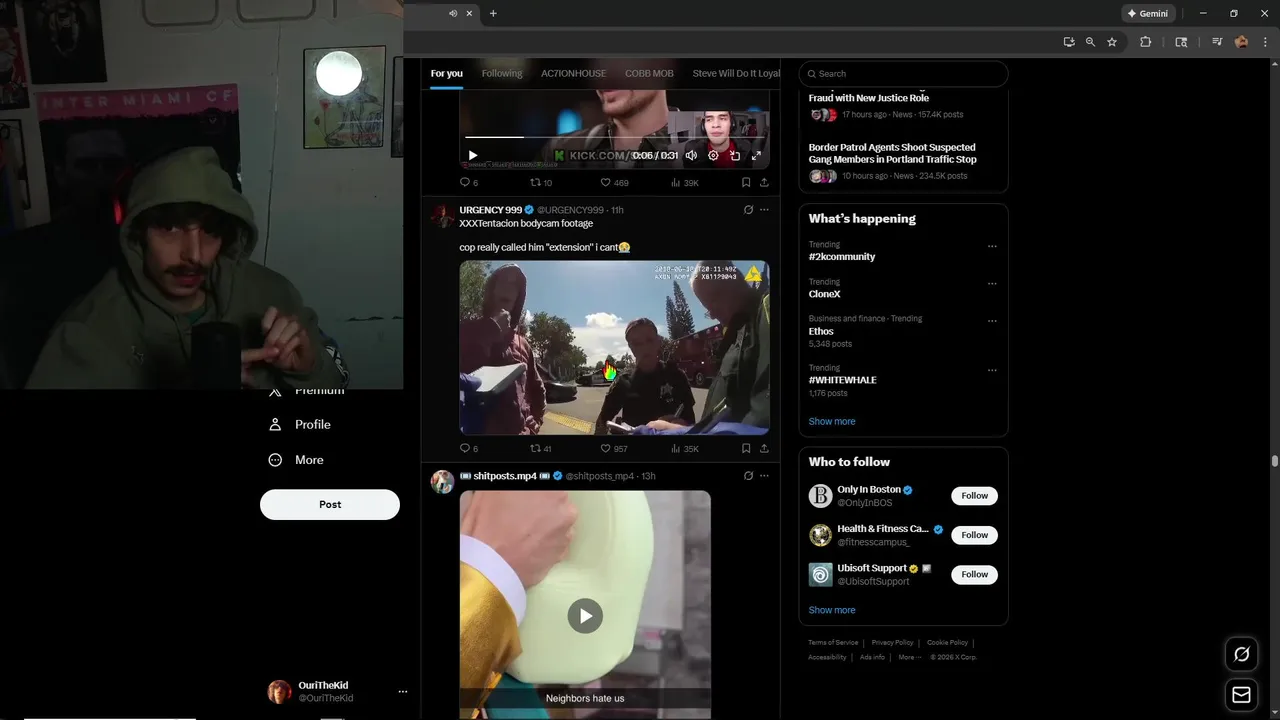This screenshot has width=1280, height=720.
Task: Play the shitposts.mp4 video
Action: (585, 615)
